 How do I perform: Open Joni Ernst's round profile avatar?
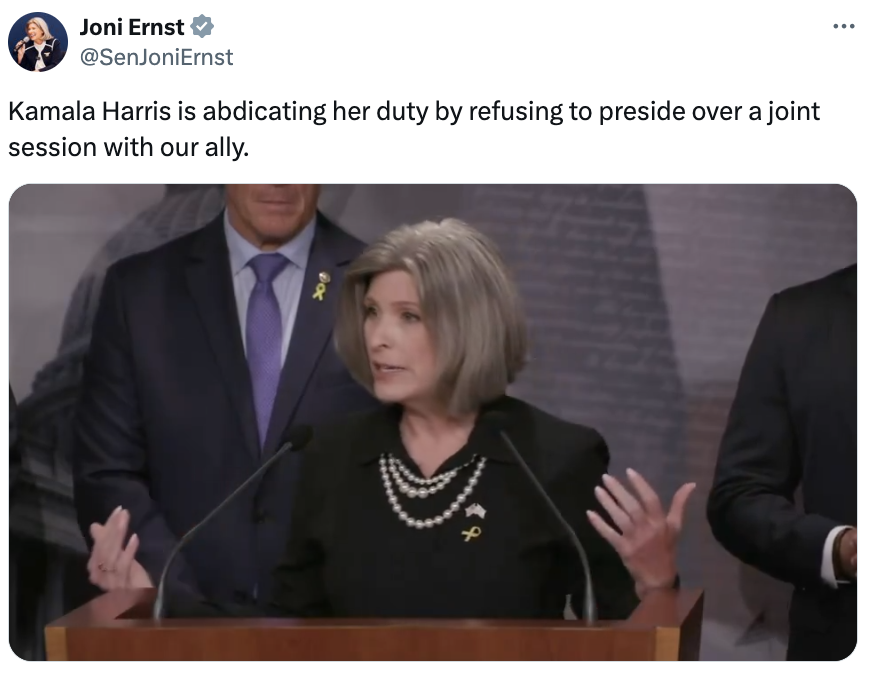pyautogui.click(x=38, y=42)
